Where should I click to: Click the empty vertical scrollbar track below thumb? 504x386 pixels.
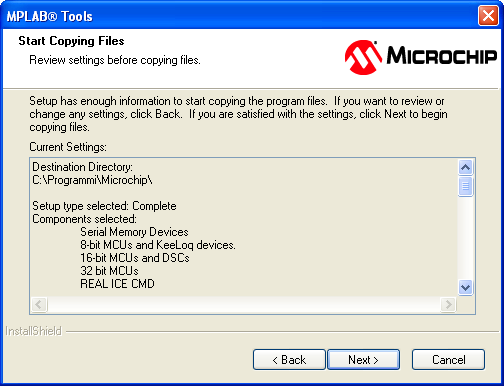pos(465,238)
